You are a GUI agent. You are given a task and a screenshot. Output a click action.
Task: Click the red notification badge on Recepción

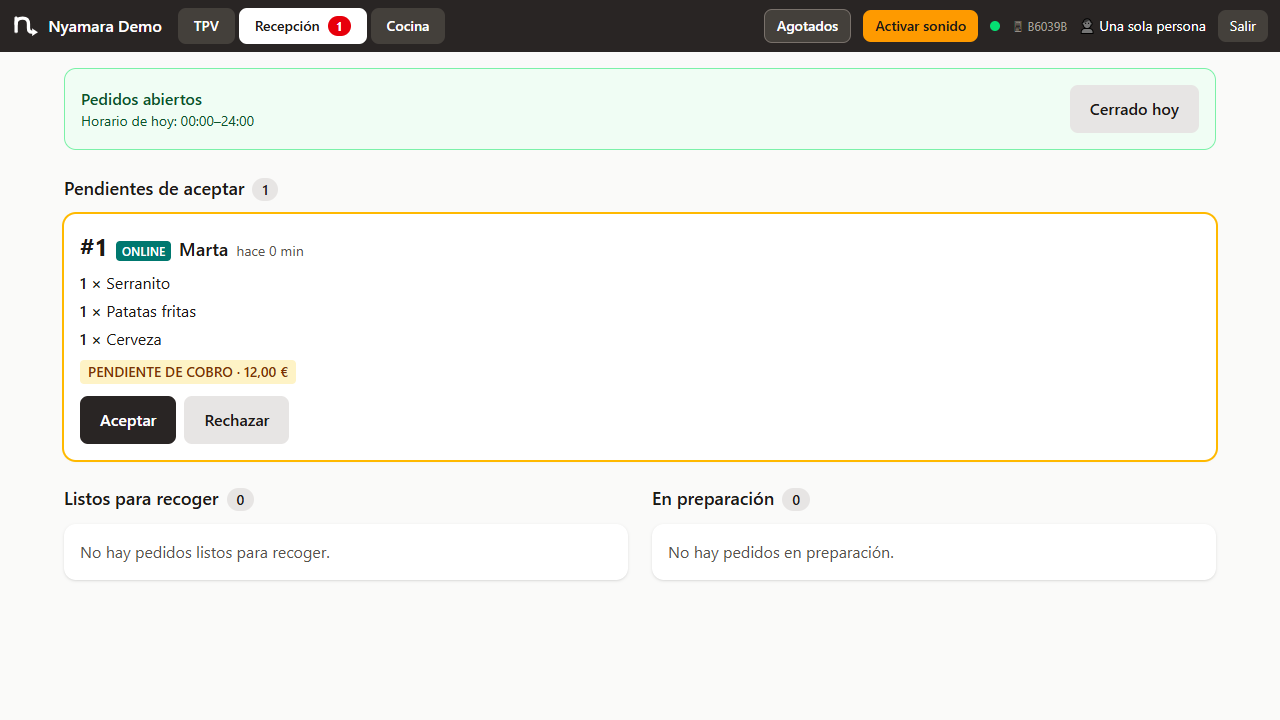pyautogui.click(x=339, y=26)
